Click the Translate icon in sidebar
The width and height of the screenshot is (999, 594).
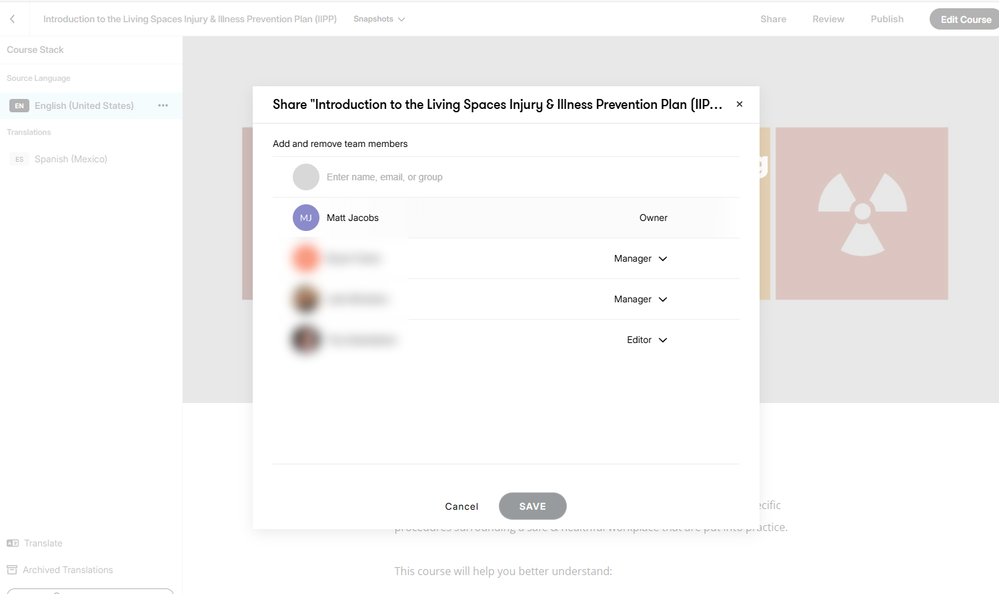coord(13,543)
